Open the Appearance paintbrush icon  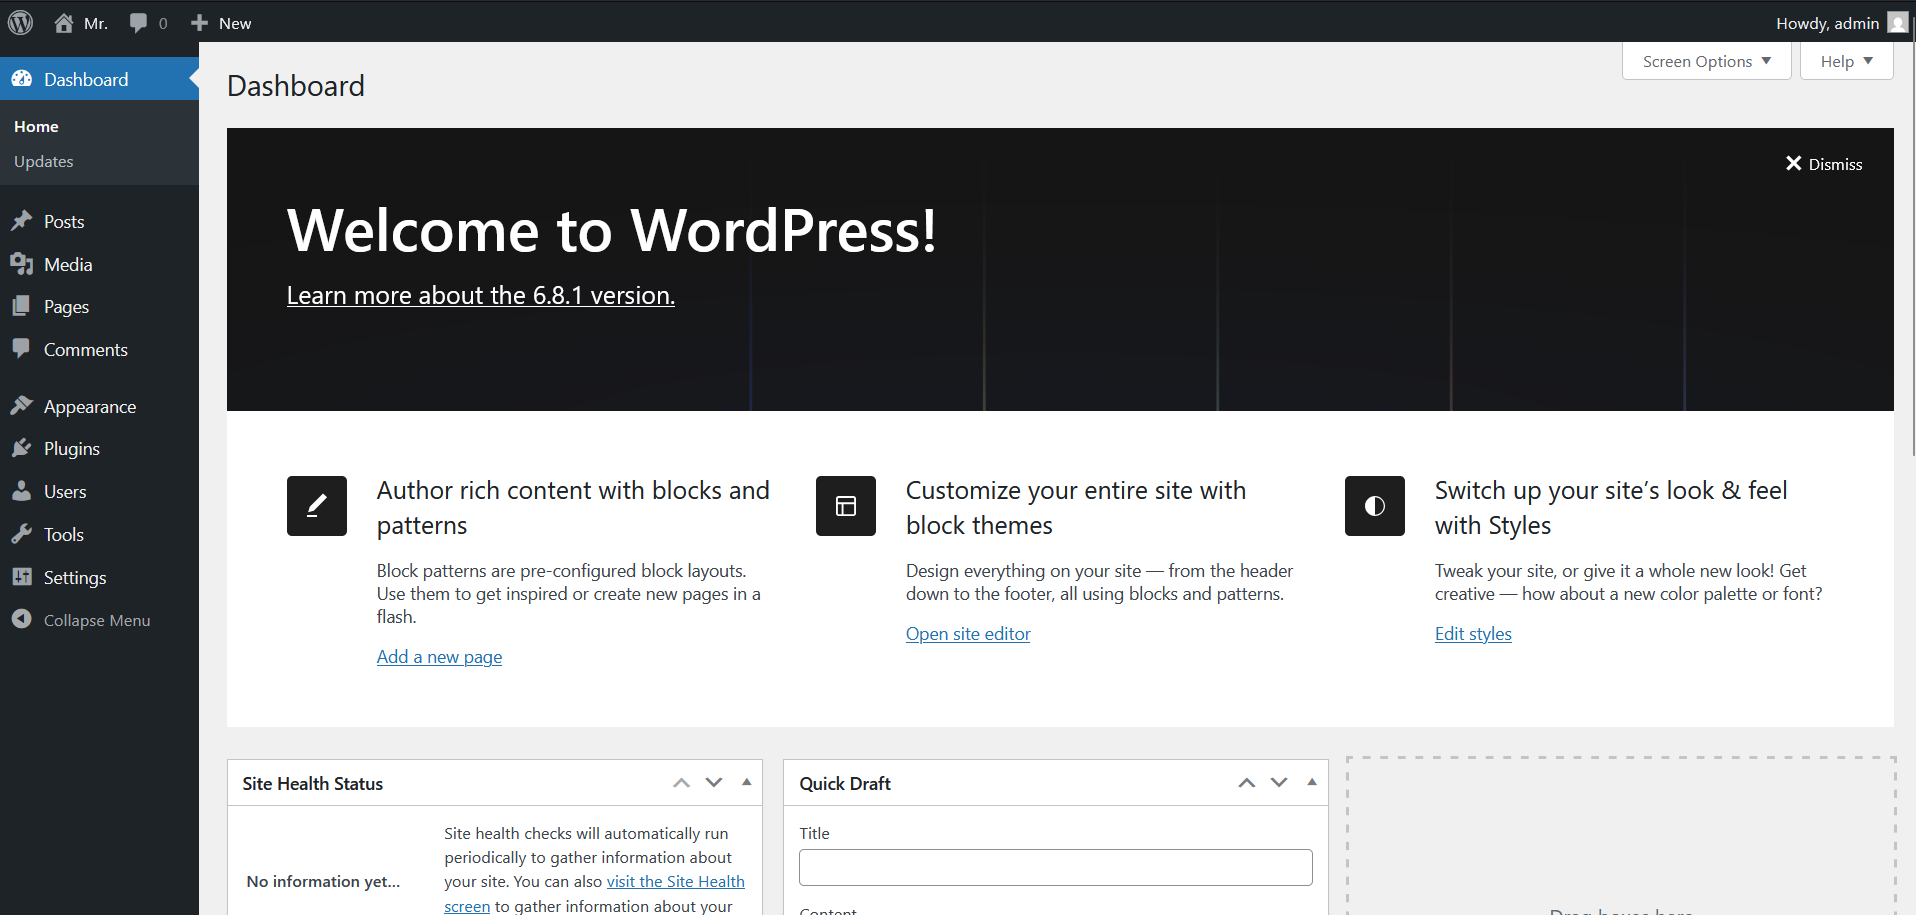pos(22,406)
